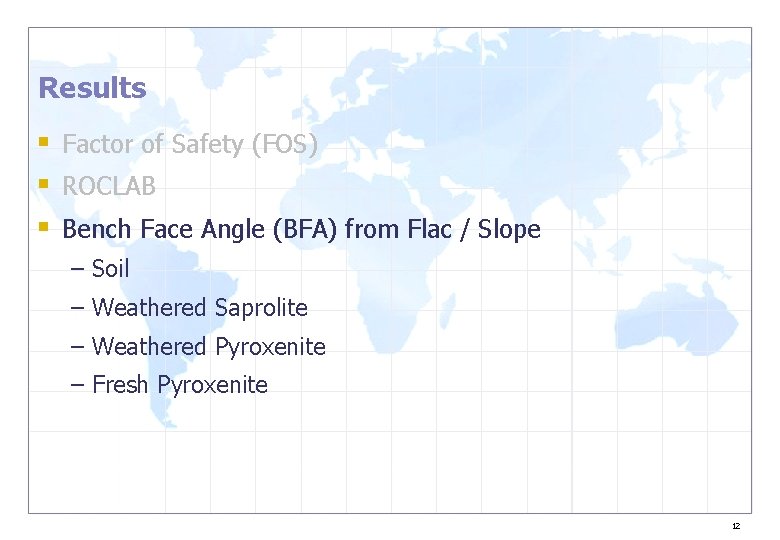The image size is (780, 540).
Task: Click Australia on the background map
Action: click(x=677, y=318)
